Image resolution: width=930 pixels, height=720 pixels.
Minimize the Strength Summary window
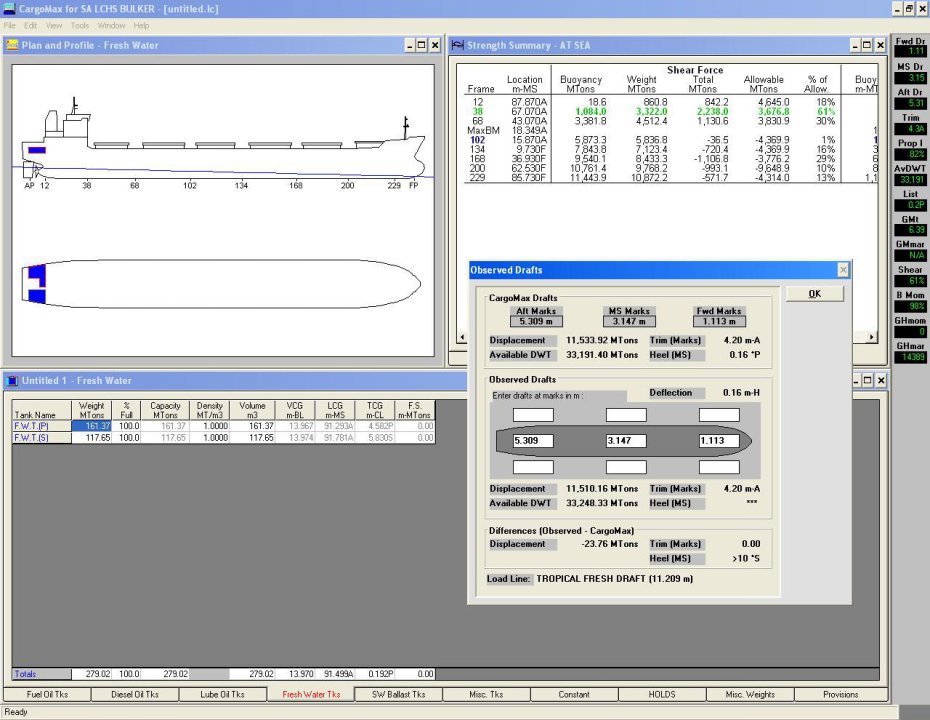(x=855, y=45)
